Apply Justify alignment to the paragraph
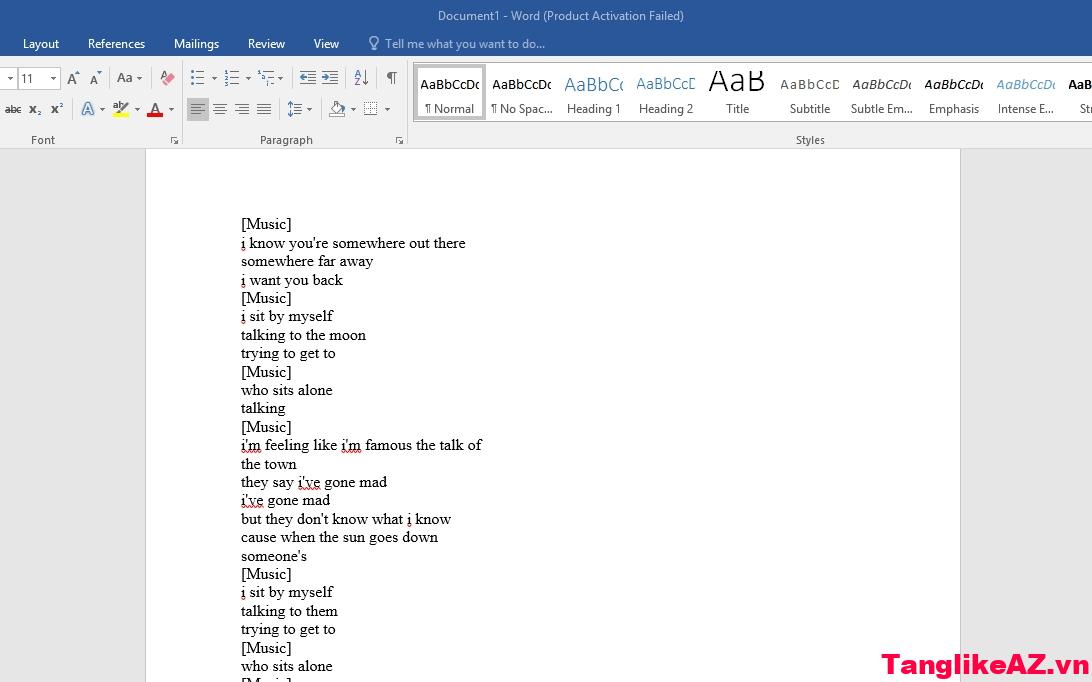 (264, 109)
